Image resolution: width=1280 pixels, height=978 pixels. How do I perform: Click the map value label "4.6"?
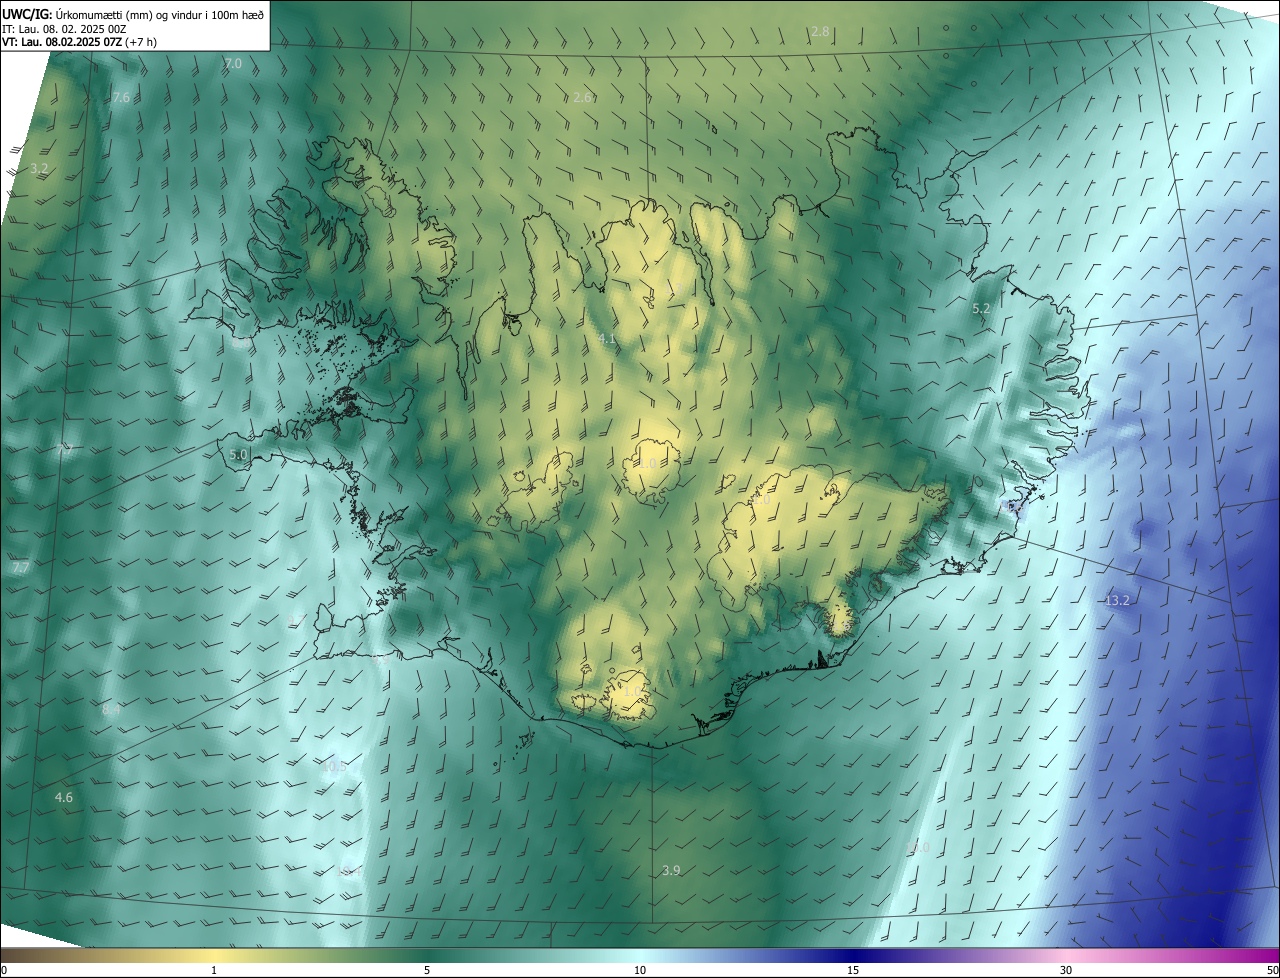pyautogui.click(x=64, y=798)
